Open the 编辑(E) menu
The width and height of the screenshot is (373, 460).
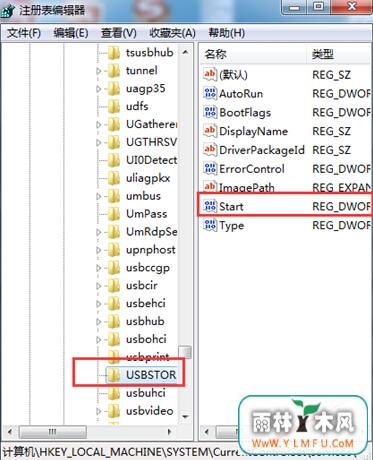point(71,33)
